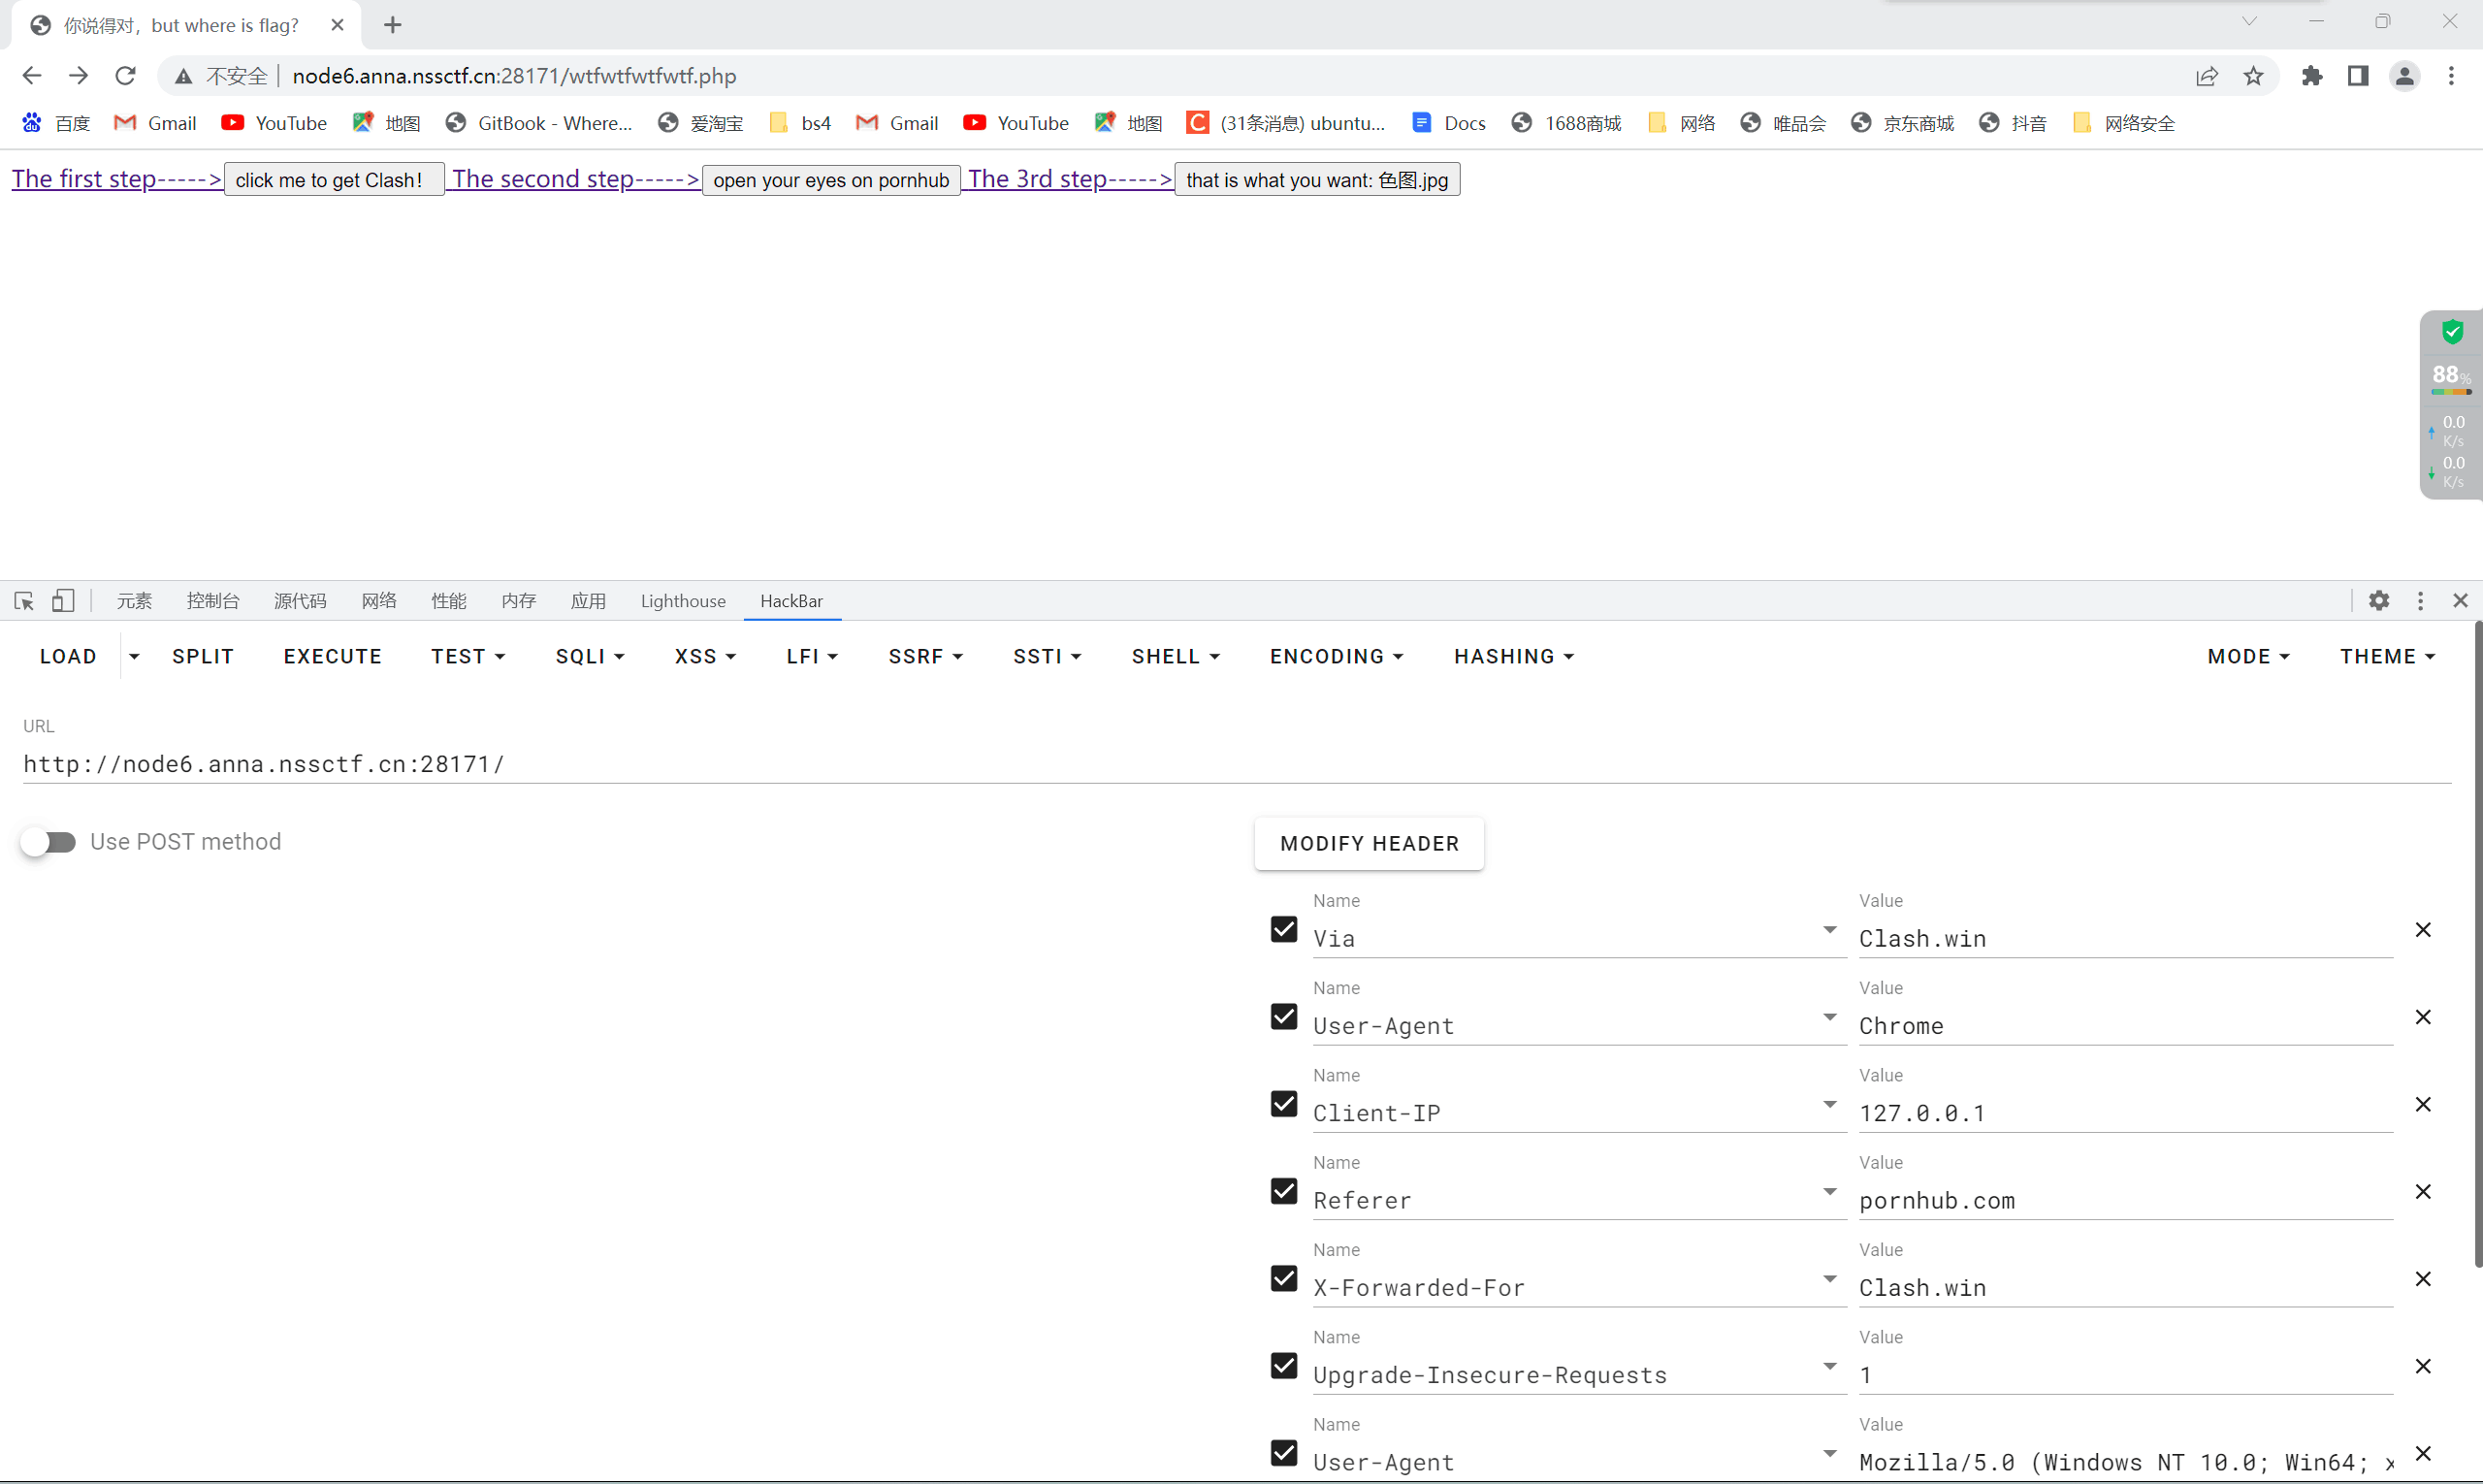Image resolution: width=2483 pixels, height=1484 pixels.
Task: Switch to the Lighthouse tab
Action: pos(683,601)
